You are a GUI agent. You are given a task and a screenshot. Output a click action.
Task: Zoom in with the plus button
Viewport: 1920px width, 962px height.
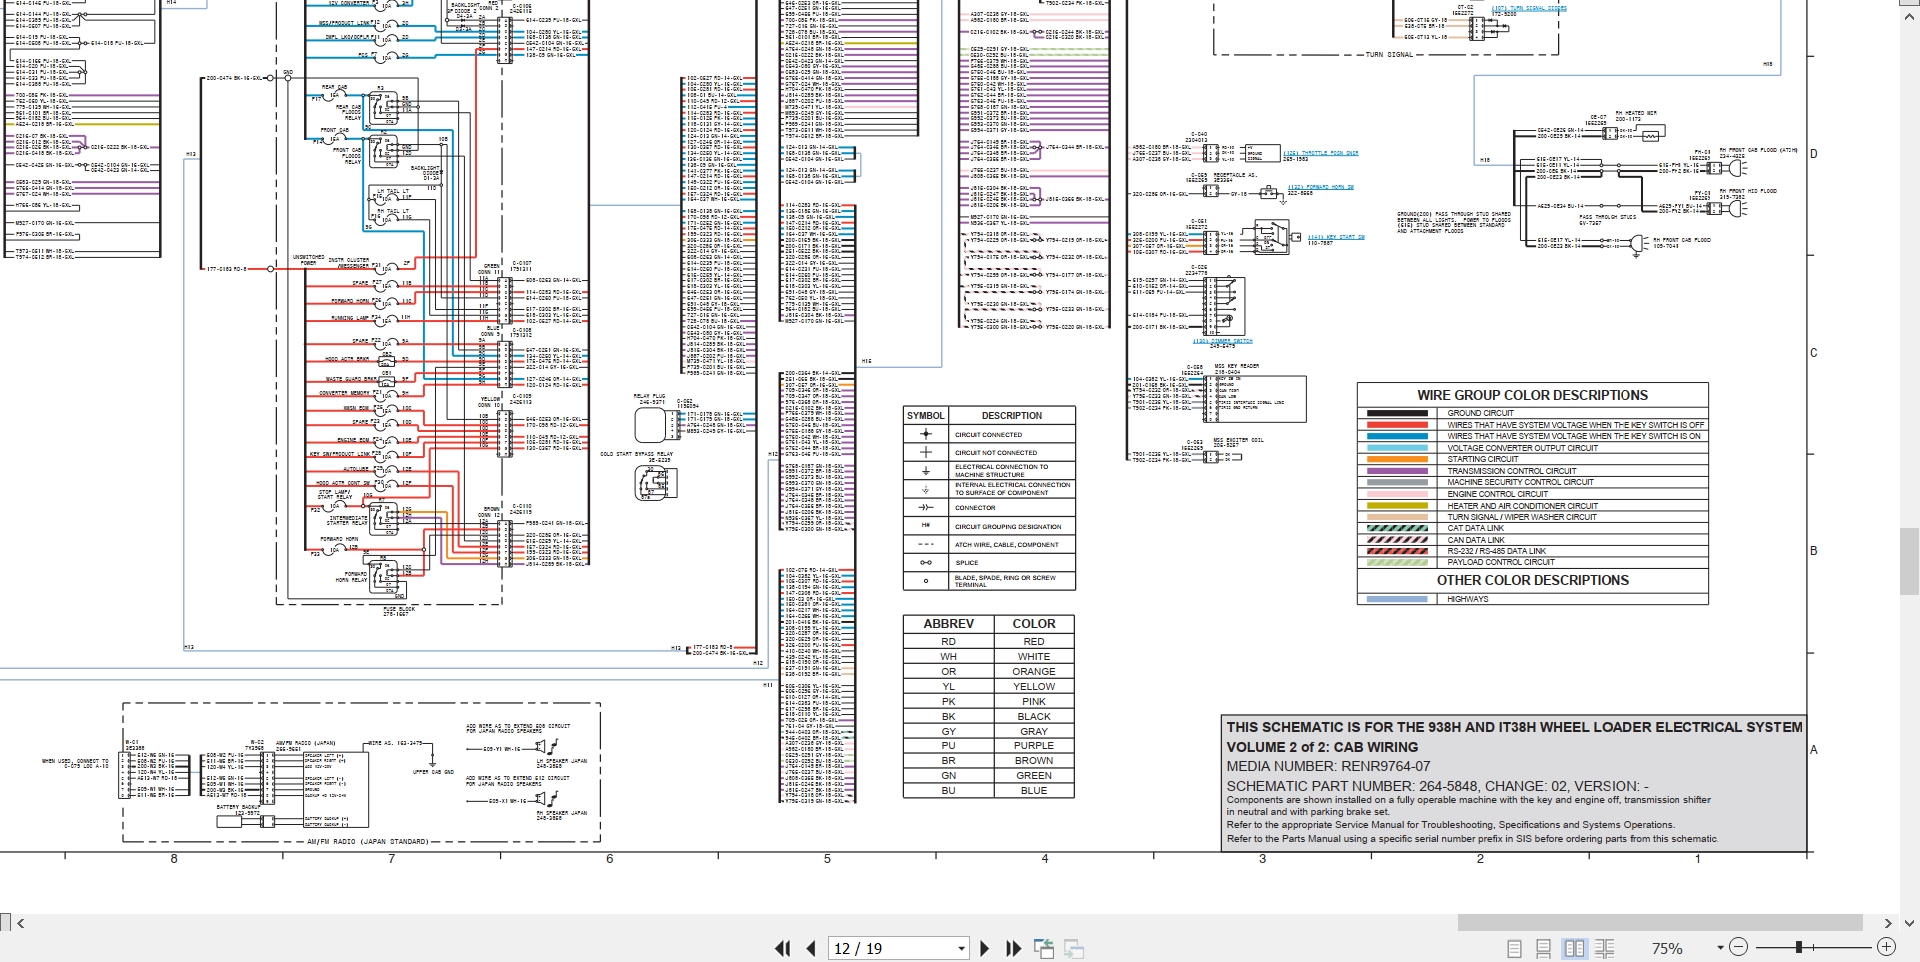coord(1886,947)
